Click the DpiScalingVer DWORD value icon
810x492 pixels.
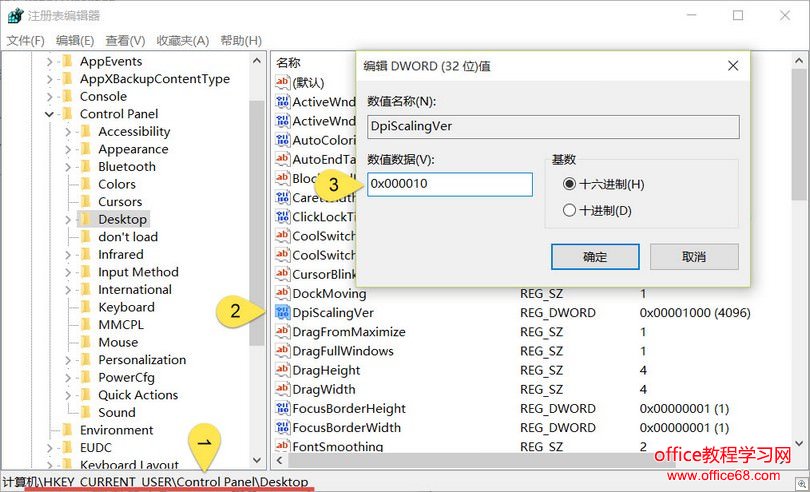pos(283,313)
